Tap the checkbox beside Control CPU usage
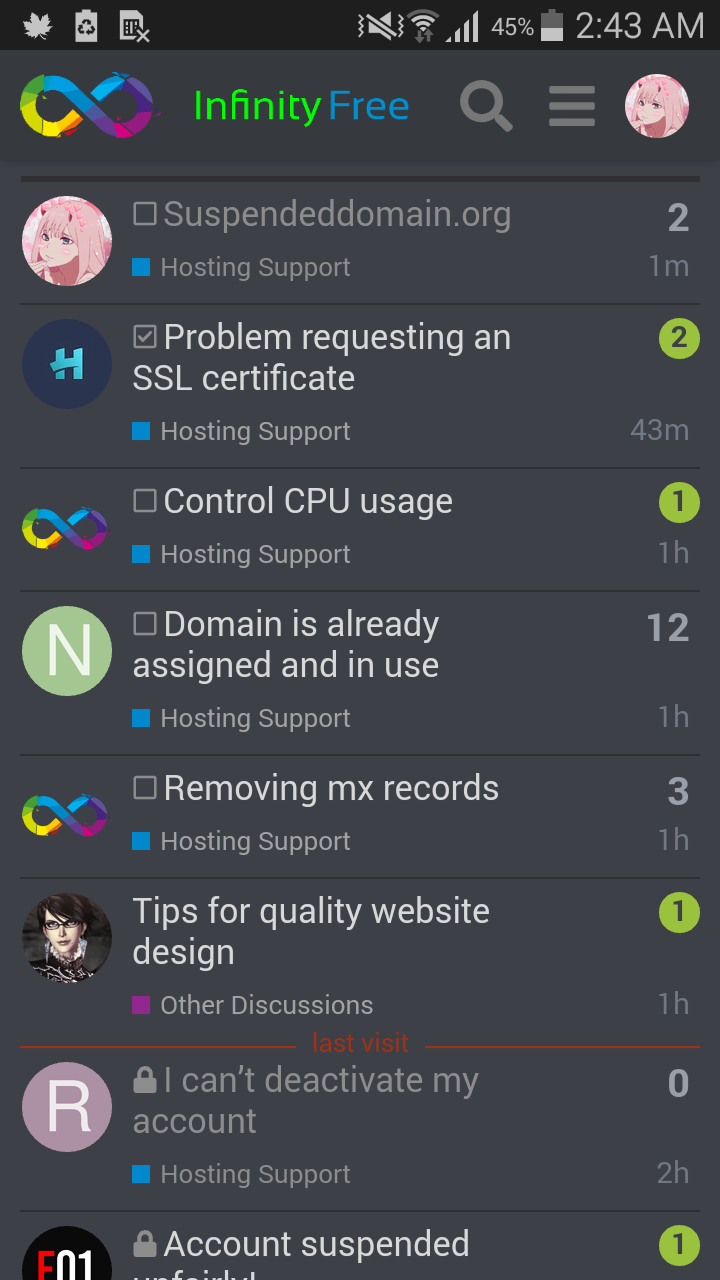 145,501
